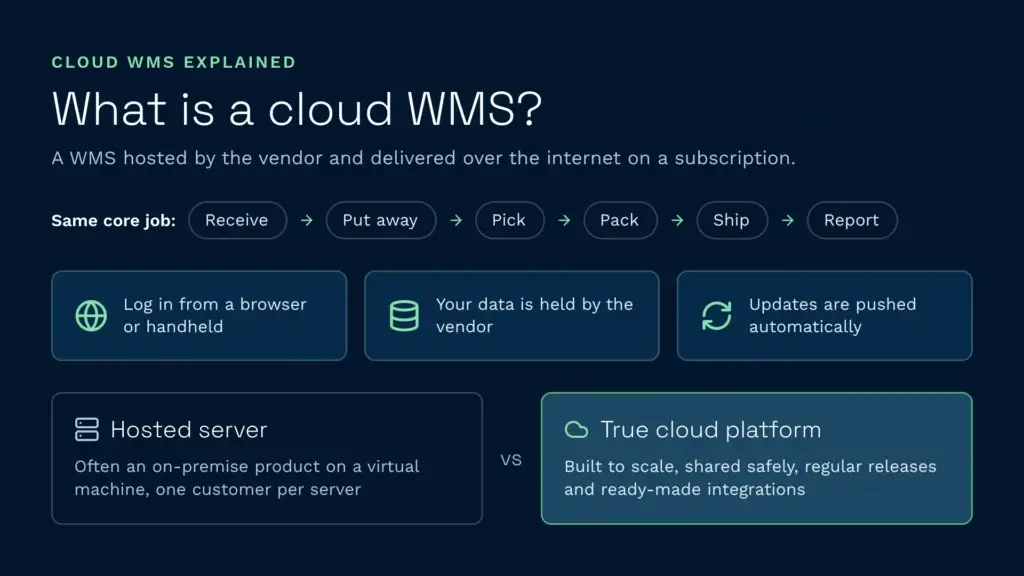Click the 'CLOUD WMS EXPLAINED' label
The height and width of the screenshot is (576, 1024).
point(174,62)
